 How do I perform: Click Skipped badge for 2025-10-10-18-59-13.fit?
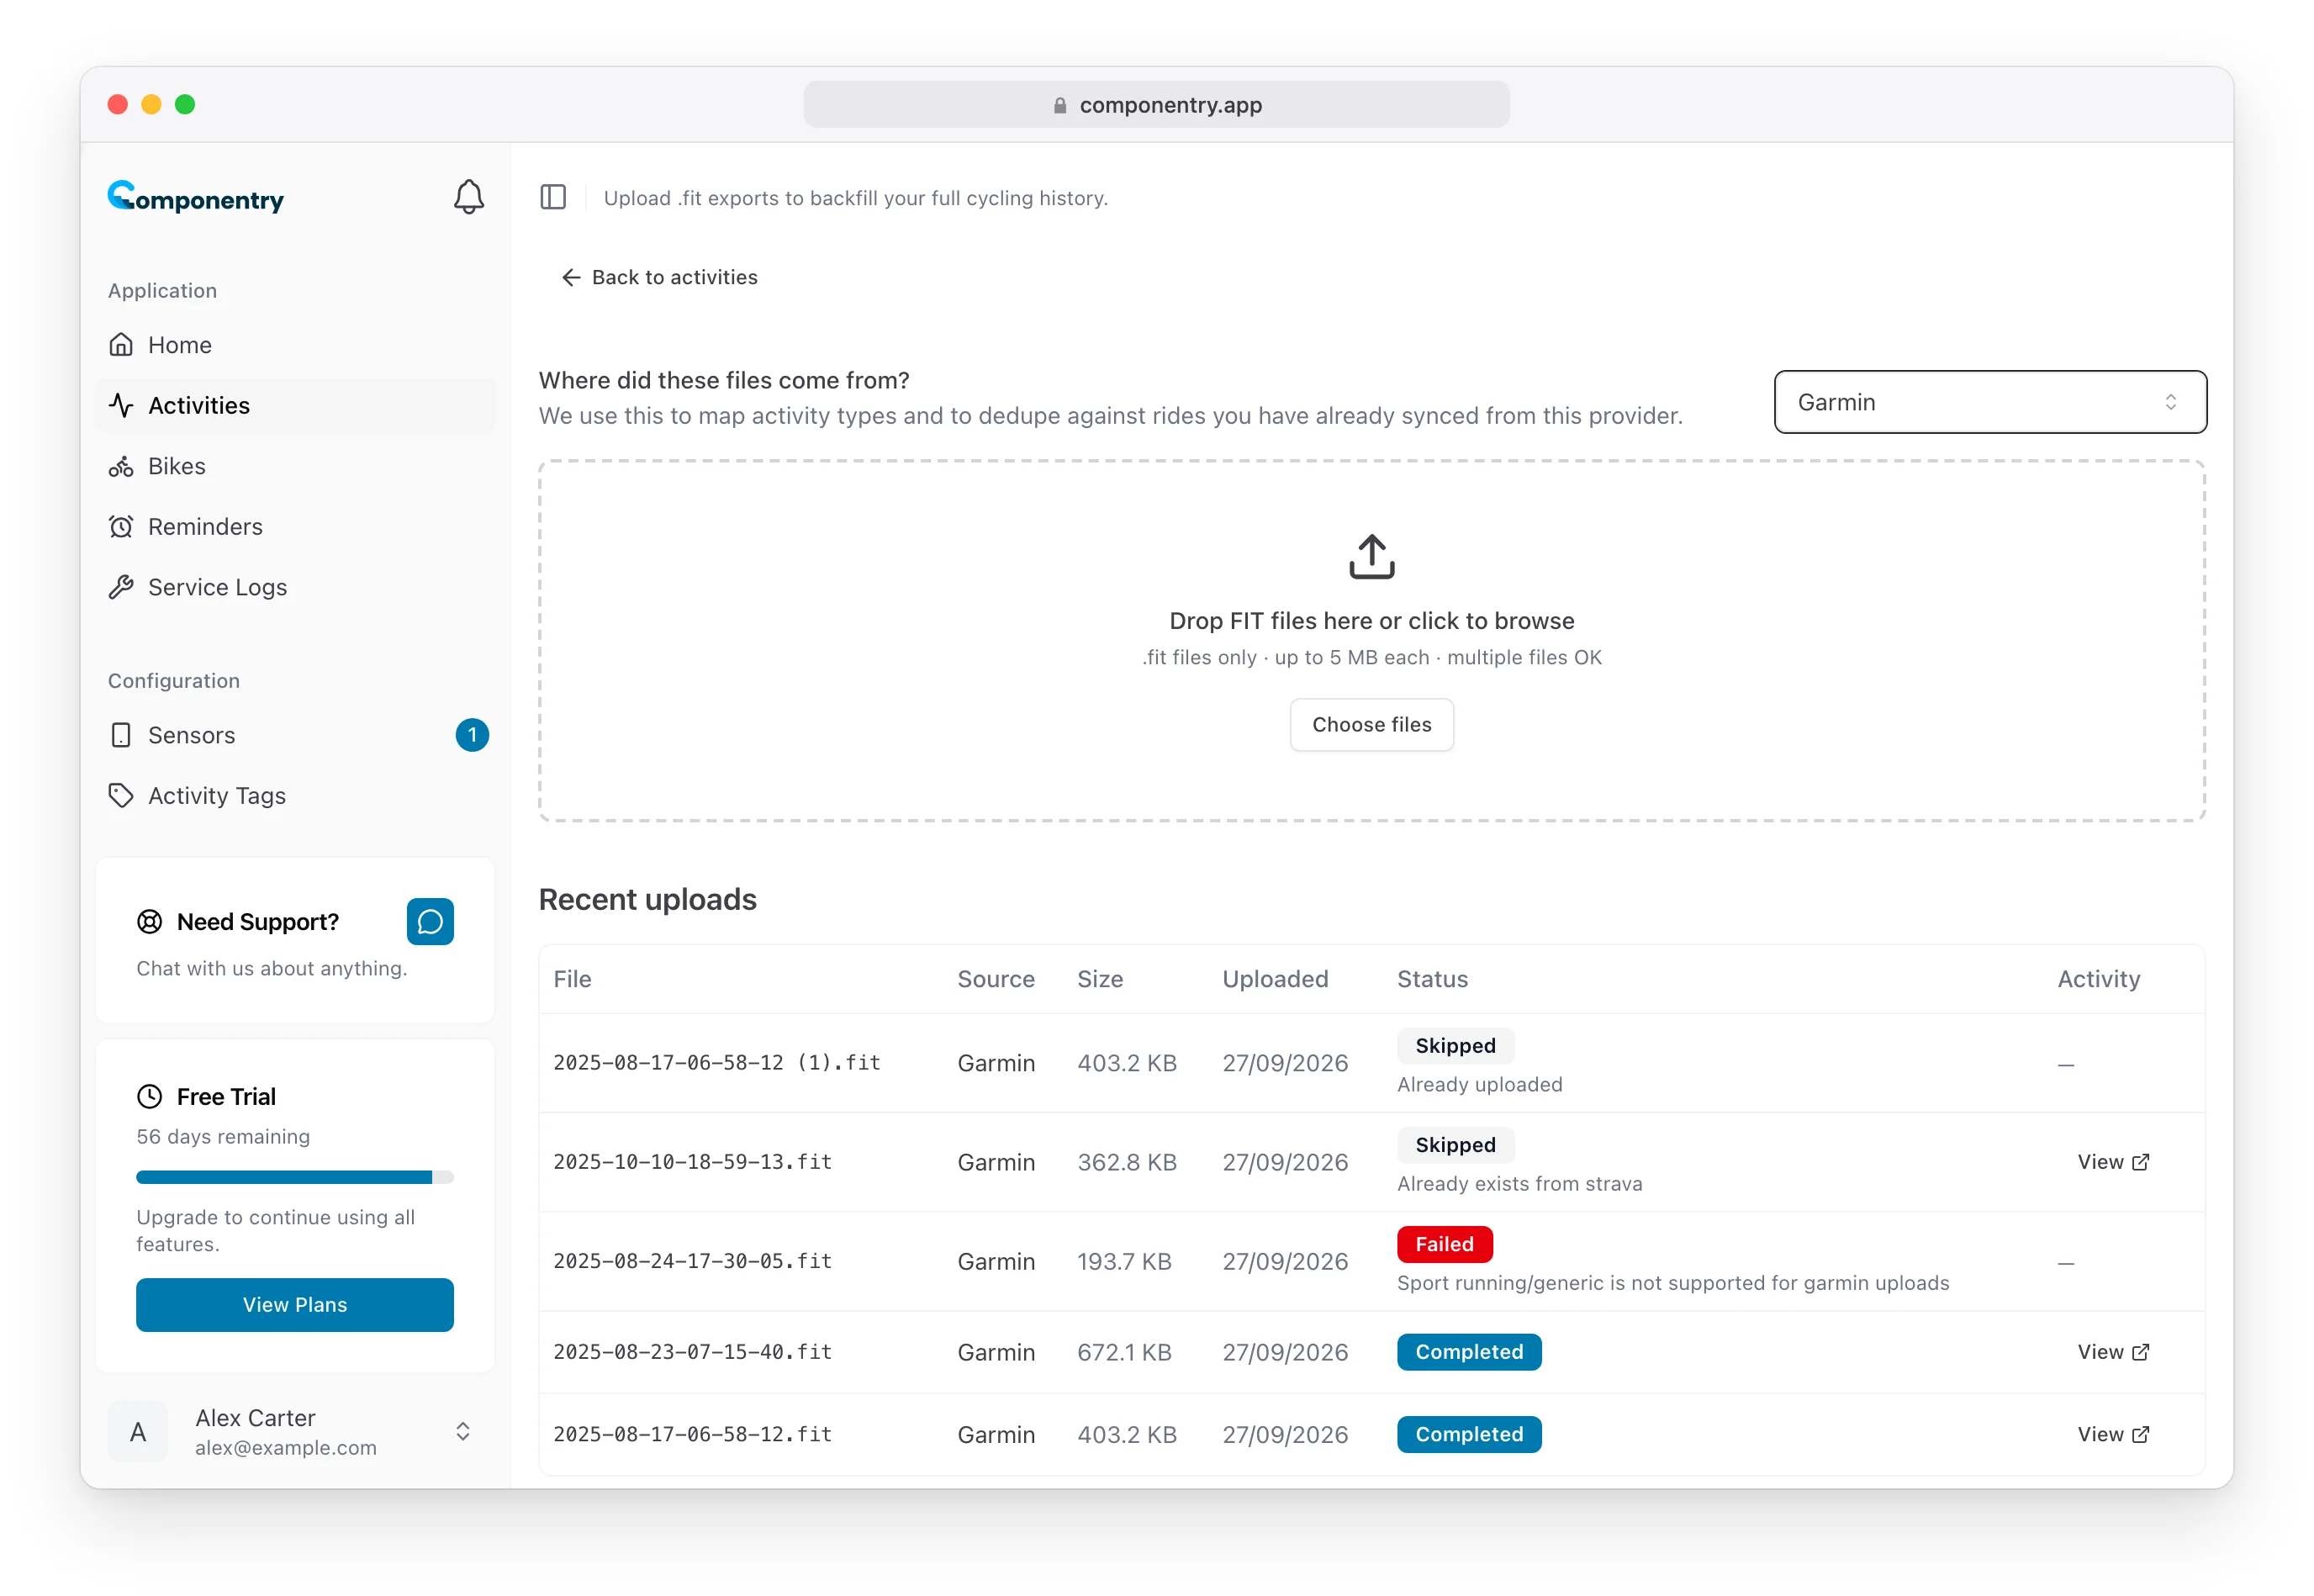(x=1455, y=1144)
